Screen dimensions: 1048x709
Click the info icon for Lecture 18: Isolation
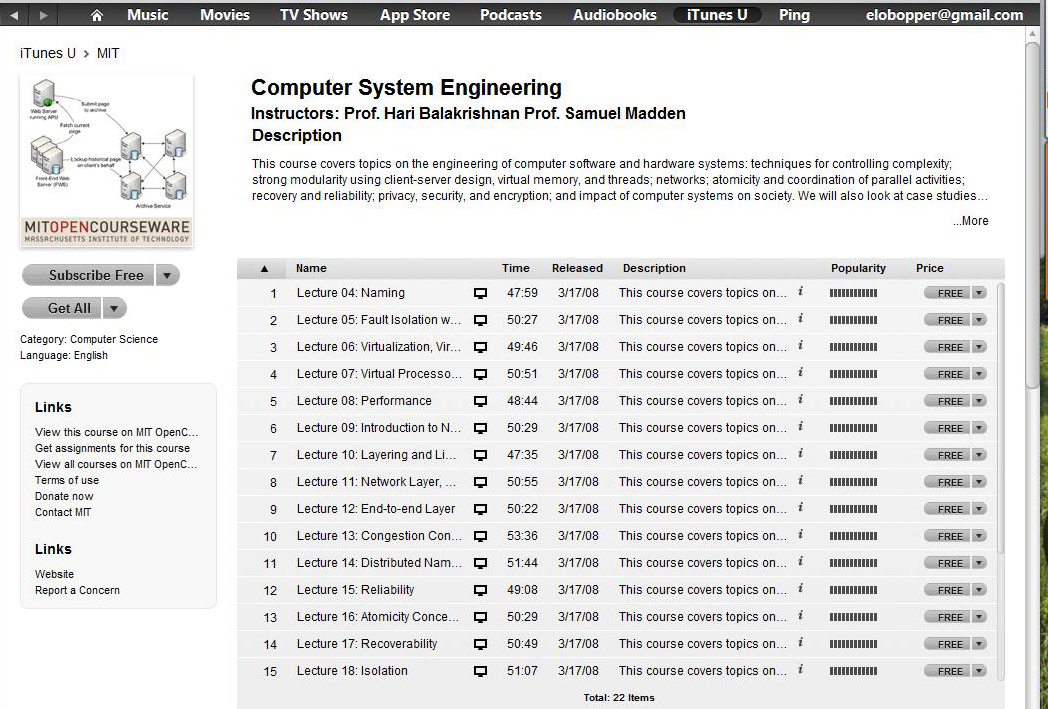point(801,670)
